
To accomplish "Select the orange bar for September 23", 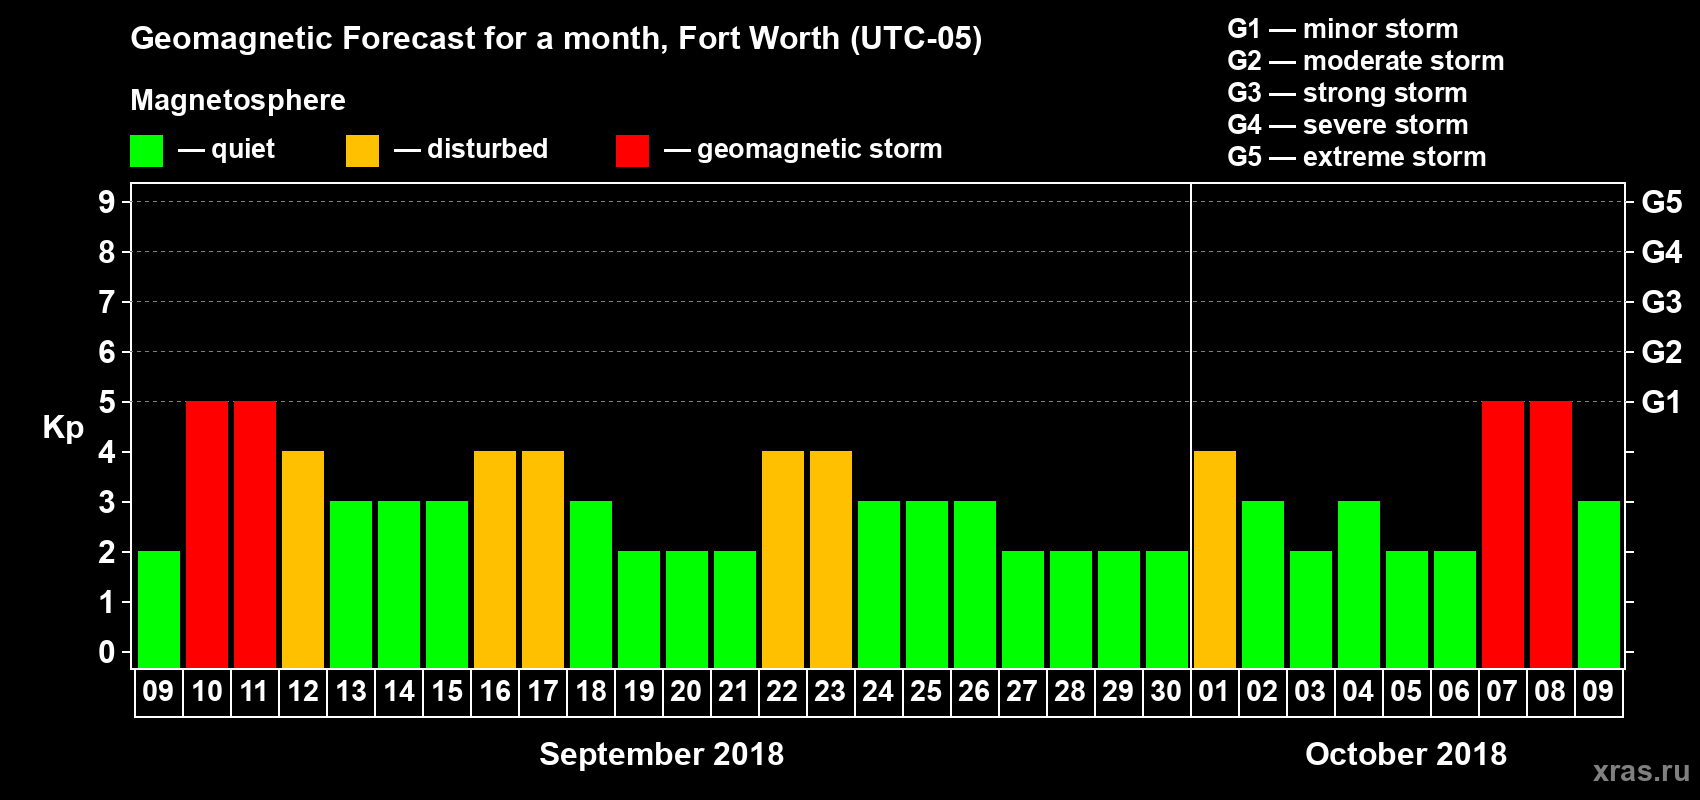I will tap(831, 559).
